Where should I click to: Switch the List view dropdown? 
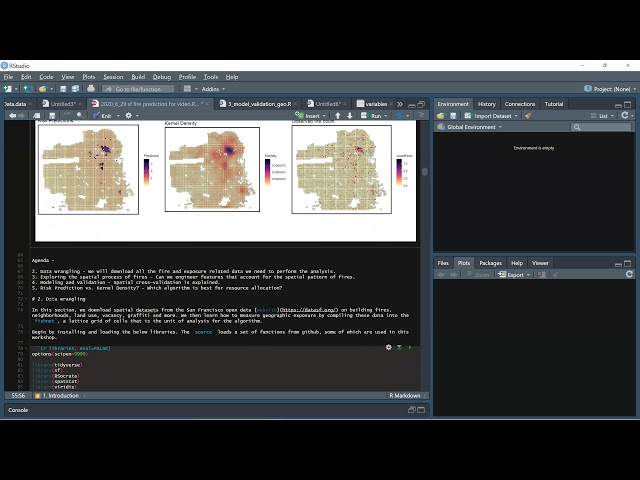click(602, 116)
